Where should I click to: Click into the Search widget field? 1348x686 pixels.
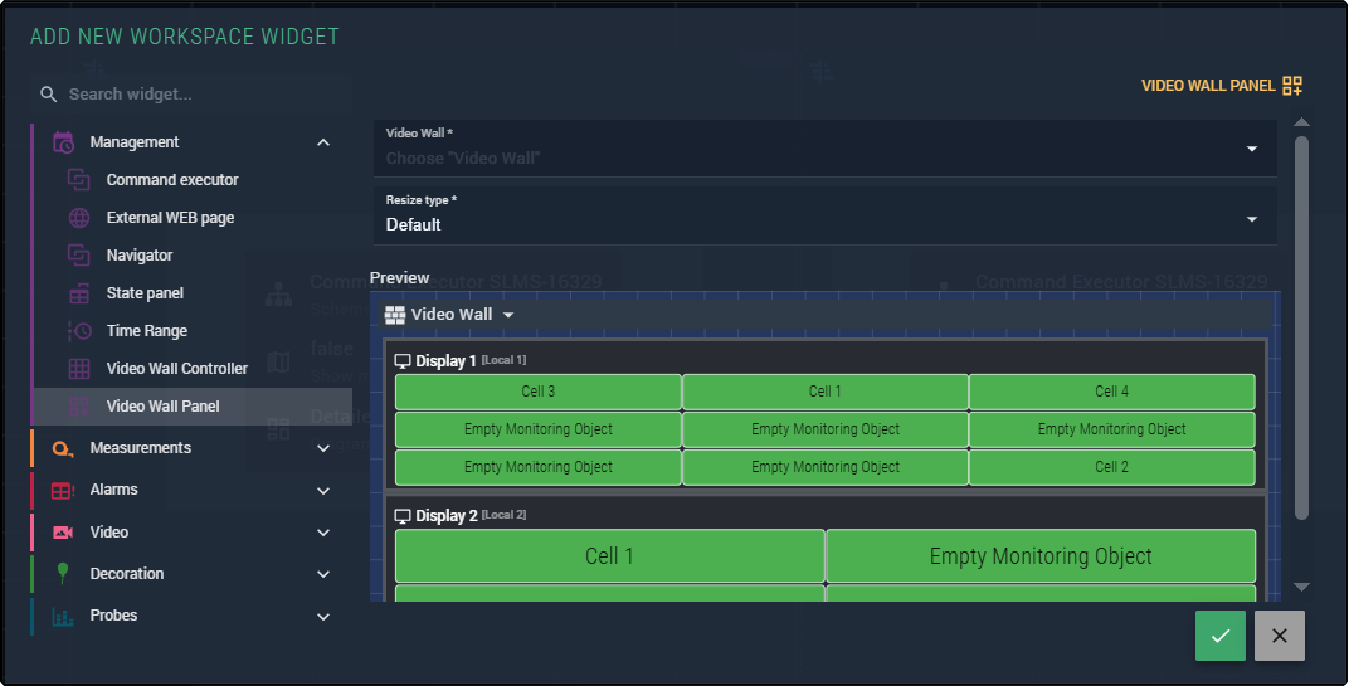(200, 94)
